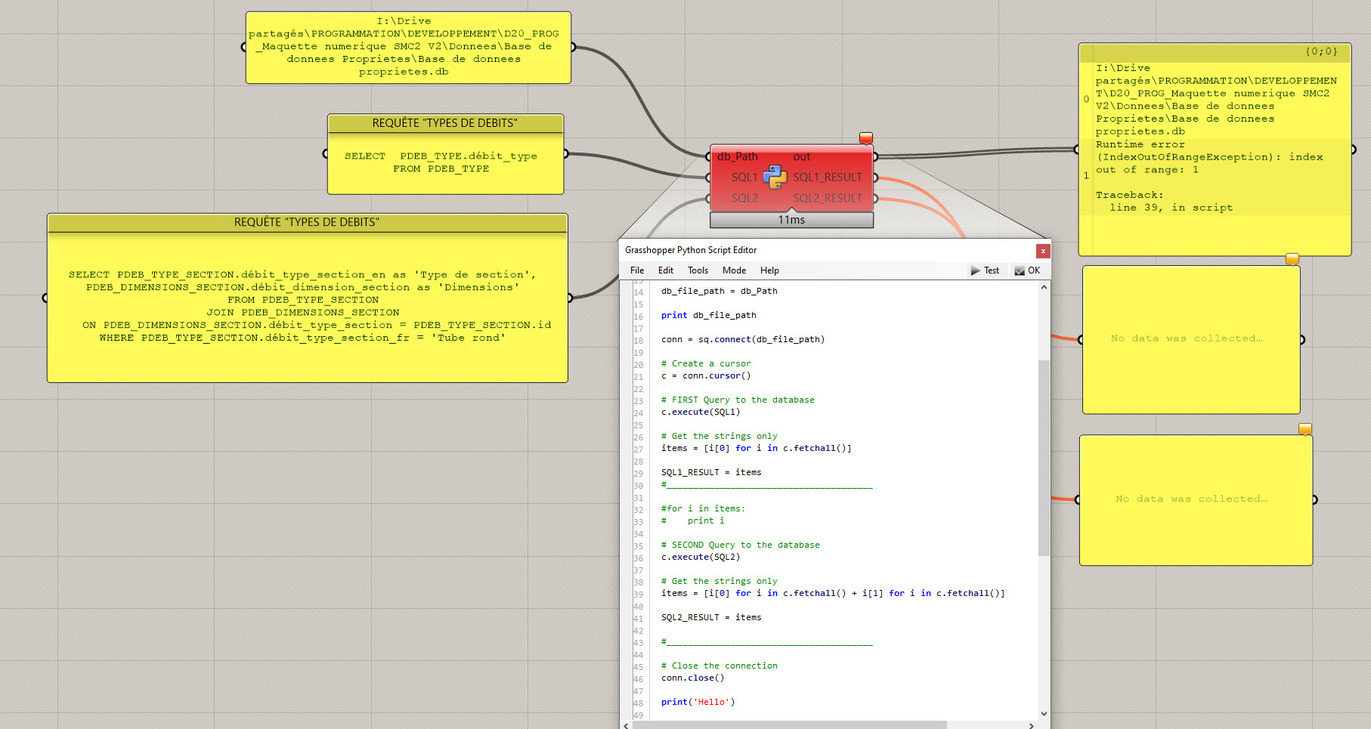Place cursor on 'c.execute(SQL2)' line
The image size is (1371, 729).
pyautogui.click(x=700, y=557)
